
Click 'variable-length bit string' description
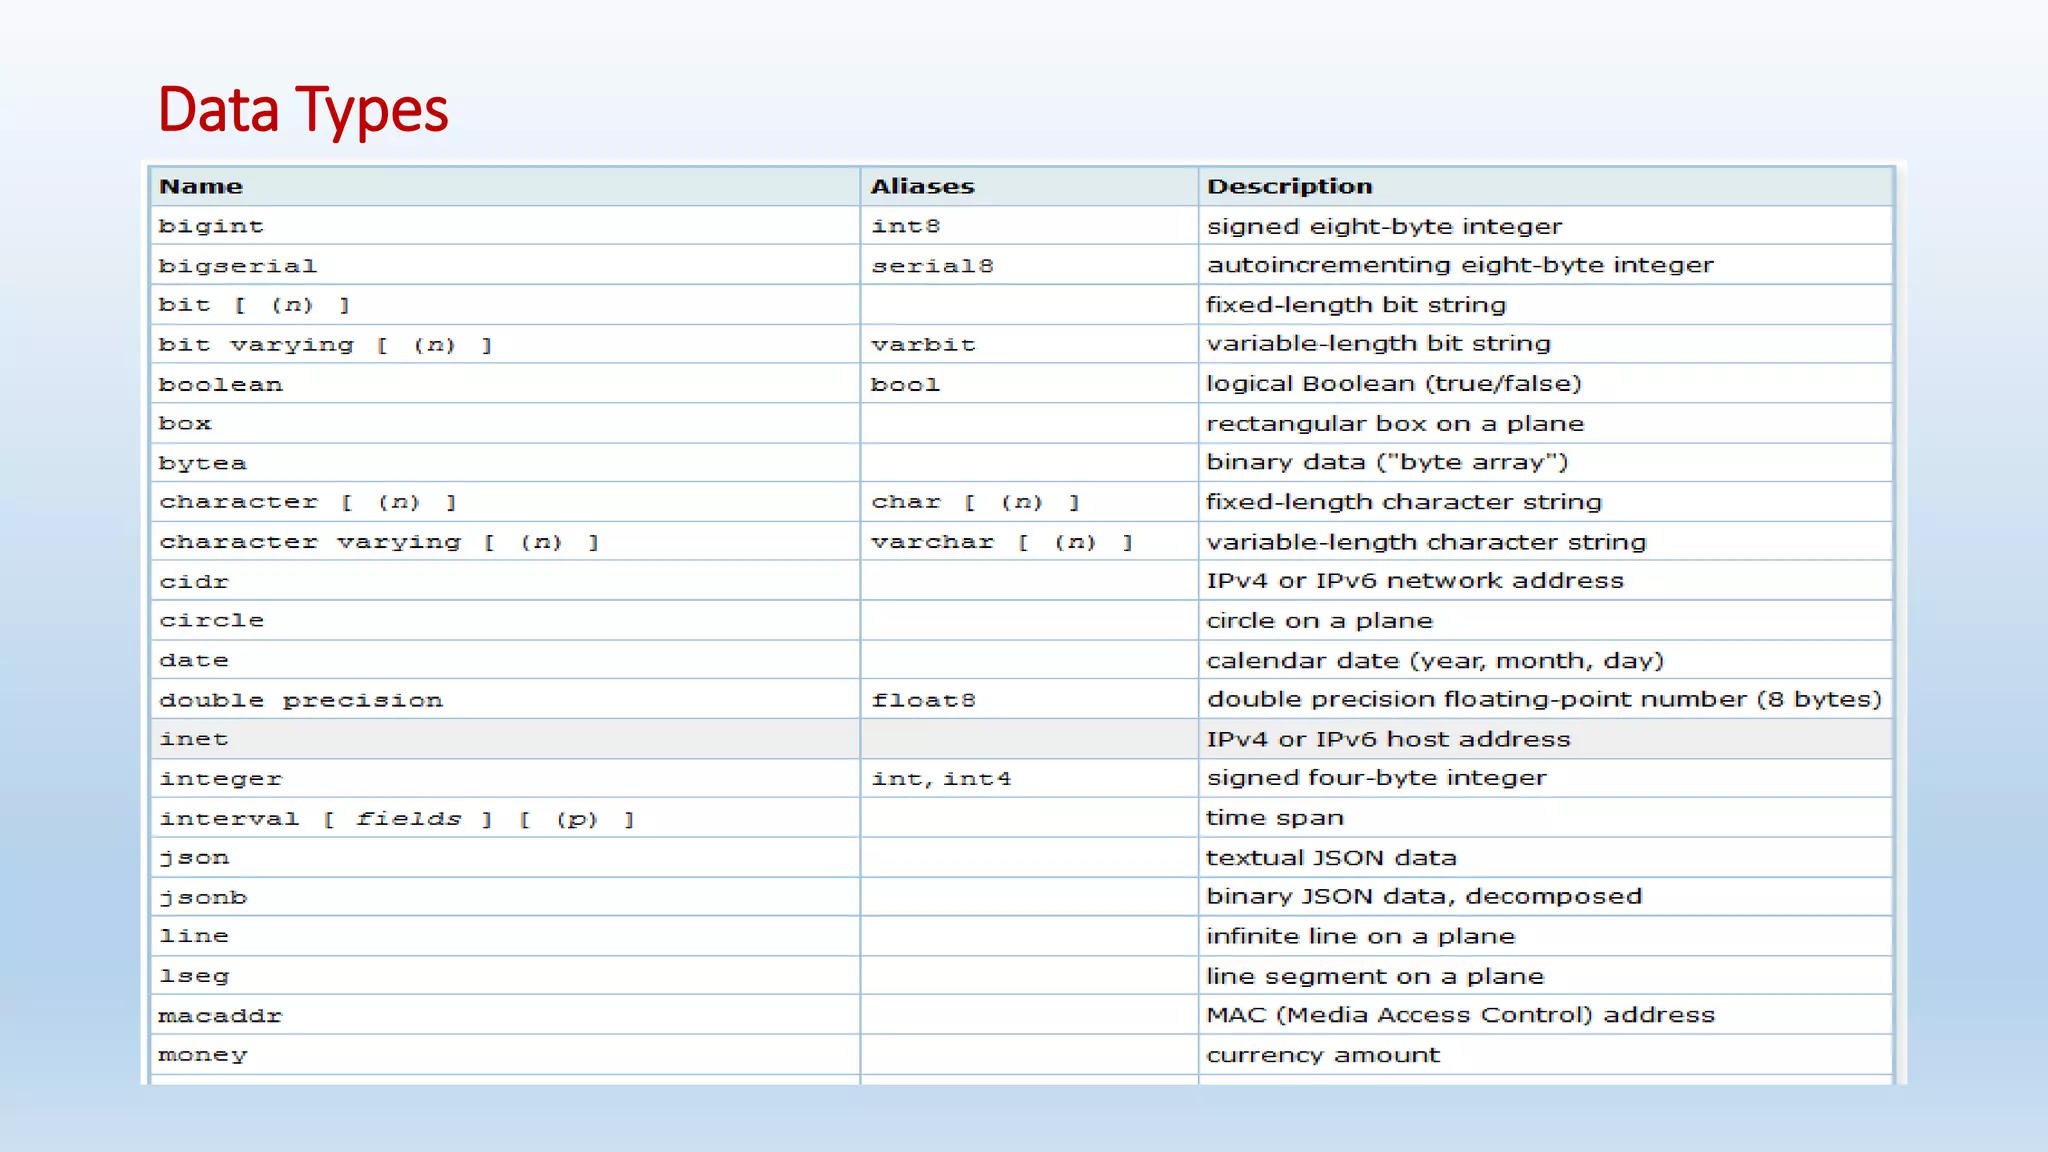click(x=1379, y=344)
